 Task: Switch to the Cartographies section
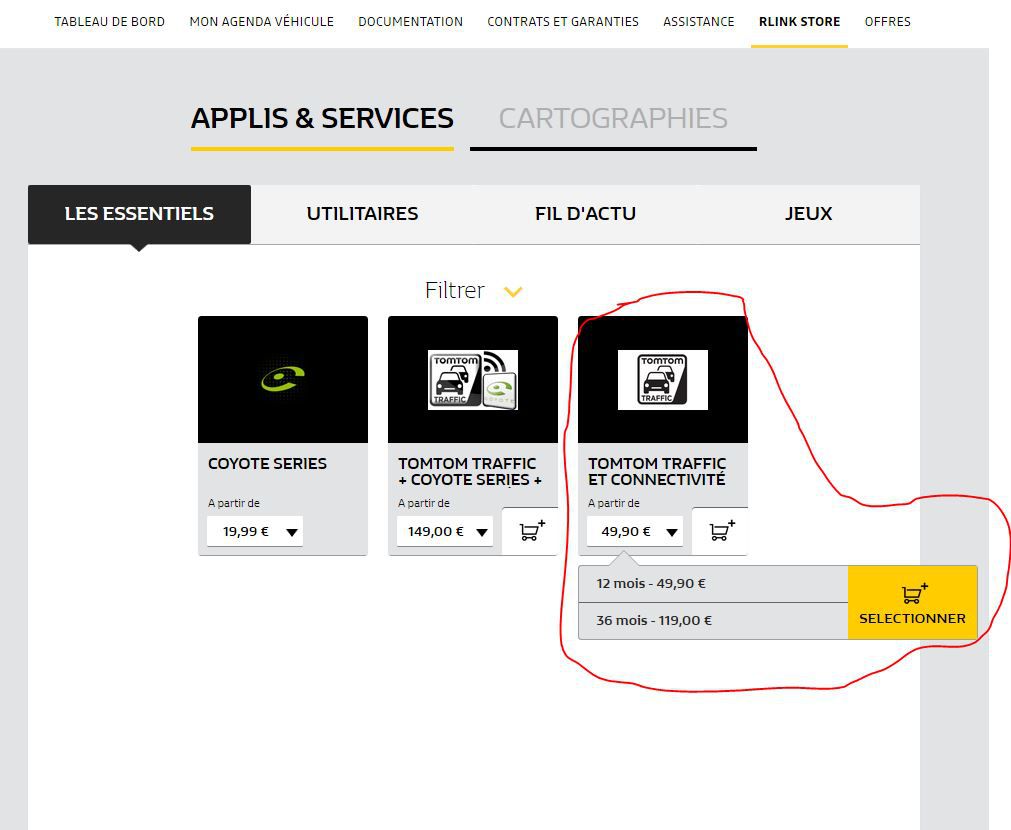click(x=612, y=119)
